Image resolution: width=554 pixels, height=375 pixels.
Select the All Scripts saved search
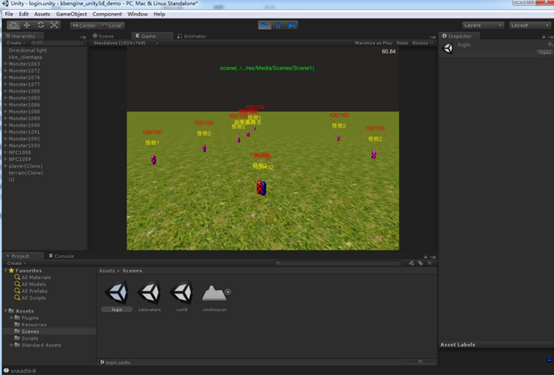30,298
